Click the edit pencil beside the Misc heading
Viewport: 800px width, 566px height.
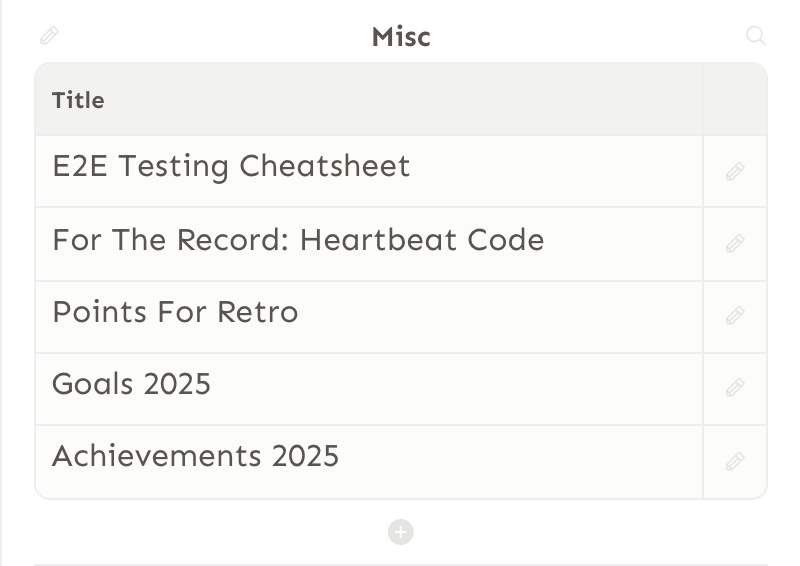tap(49, 36)
